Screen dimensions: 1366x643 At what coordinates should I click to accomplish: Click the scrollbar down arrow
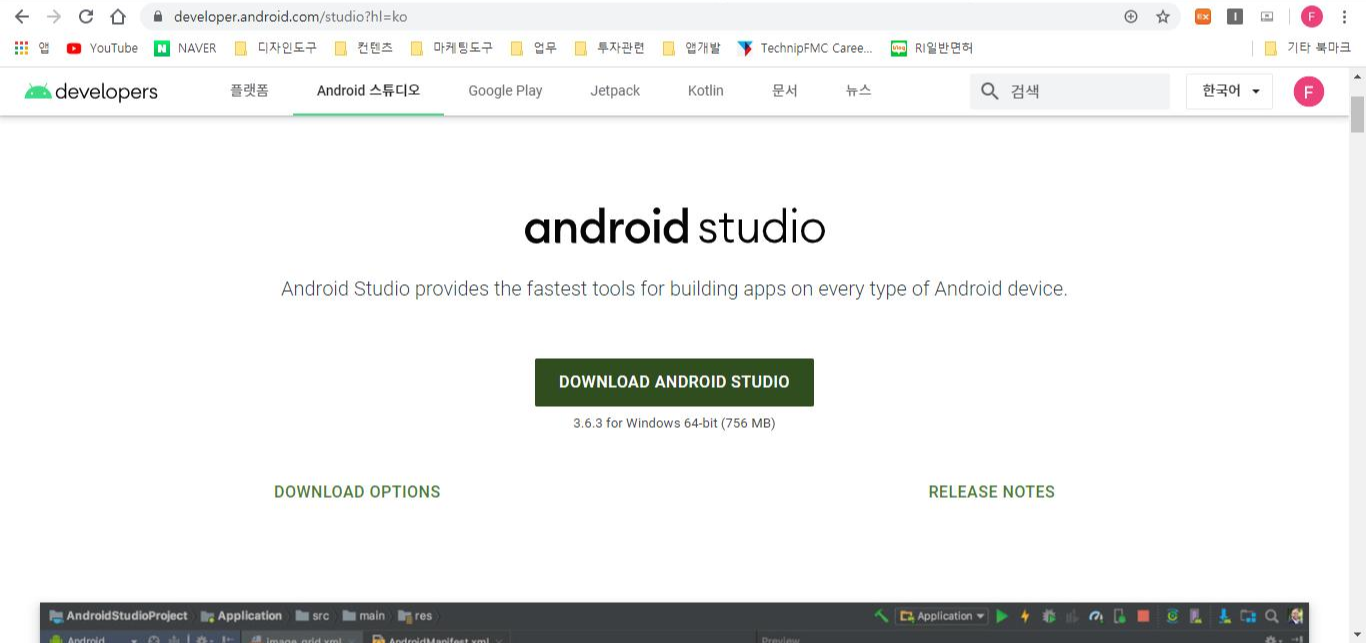click(x=1357, y=636)
